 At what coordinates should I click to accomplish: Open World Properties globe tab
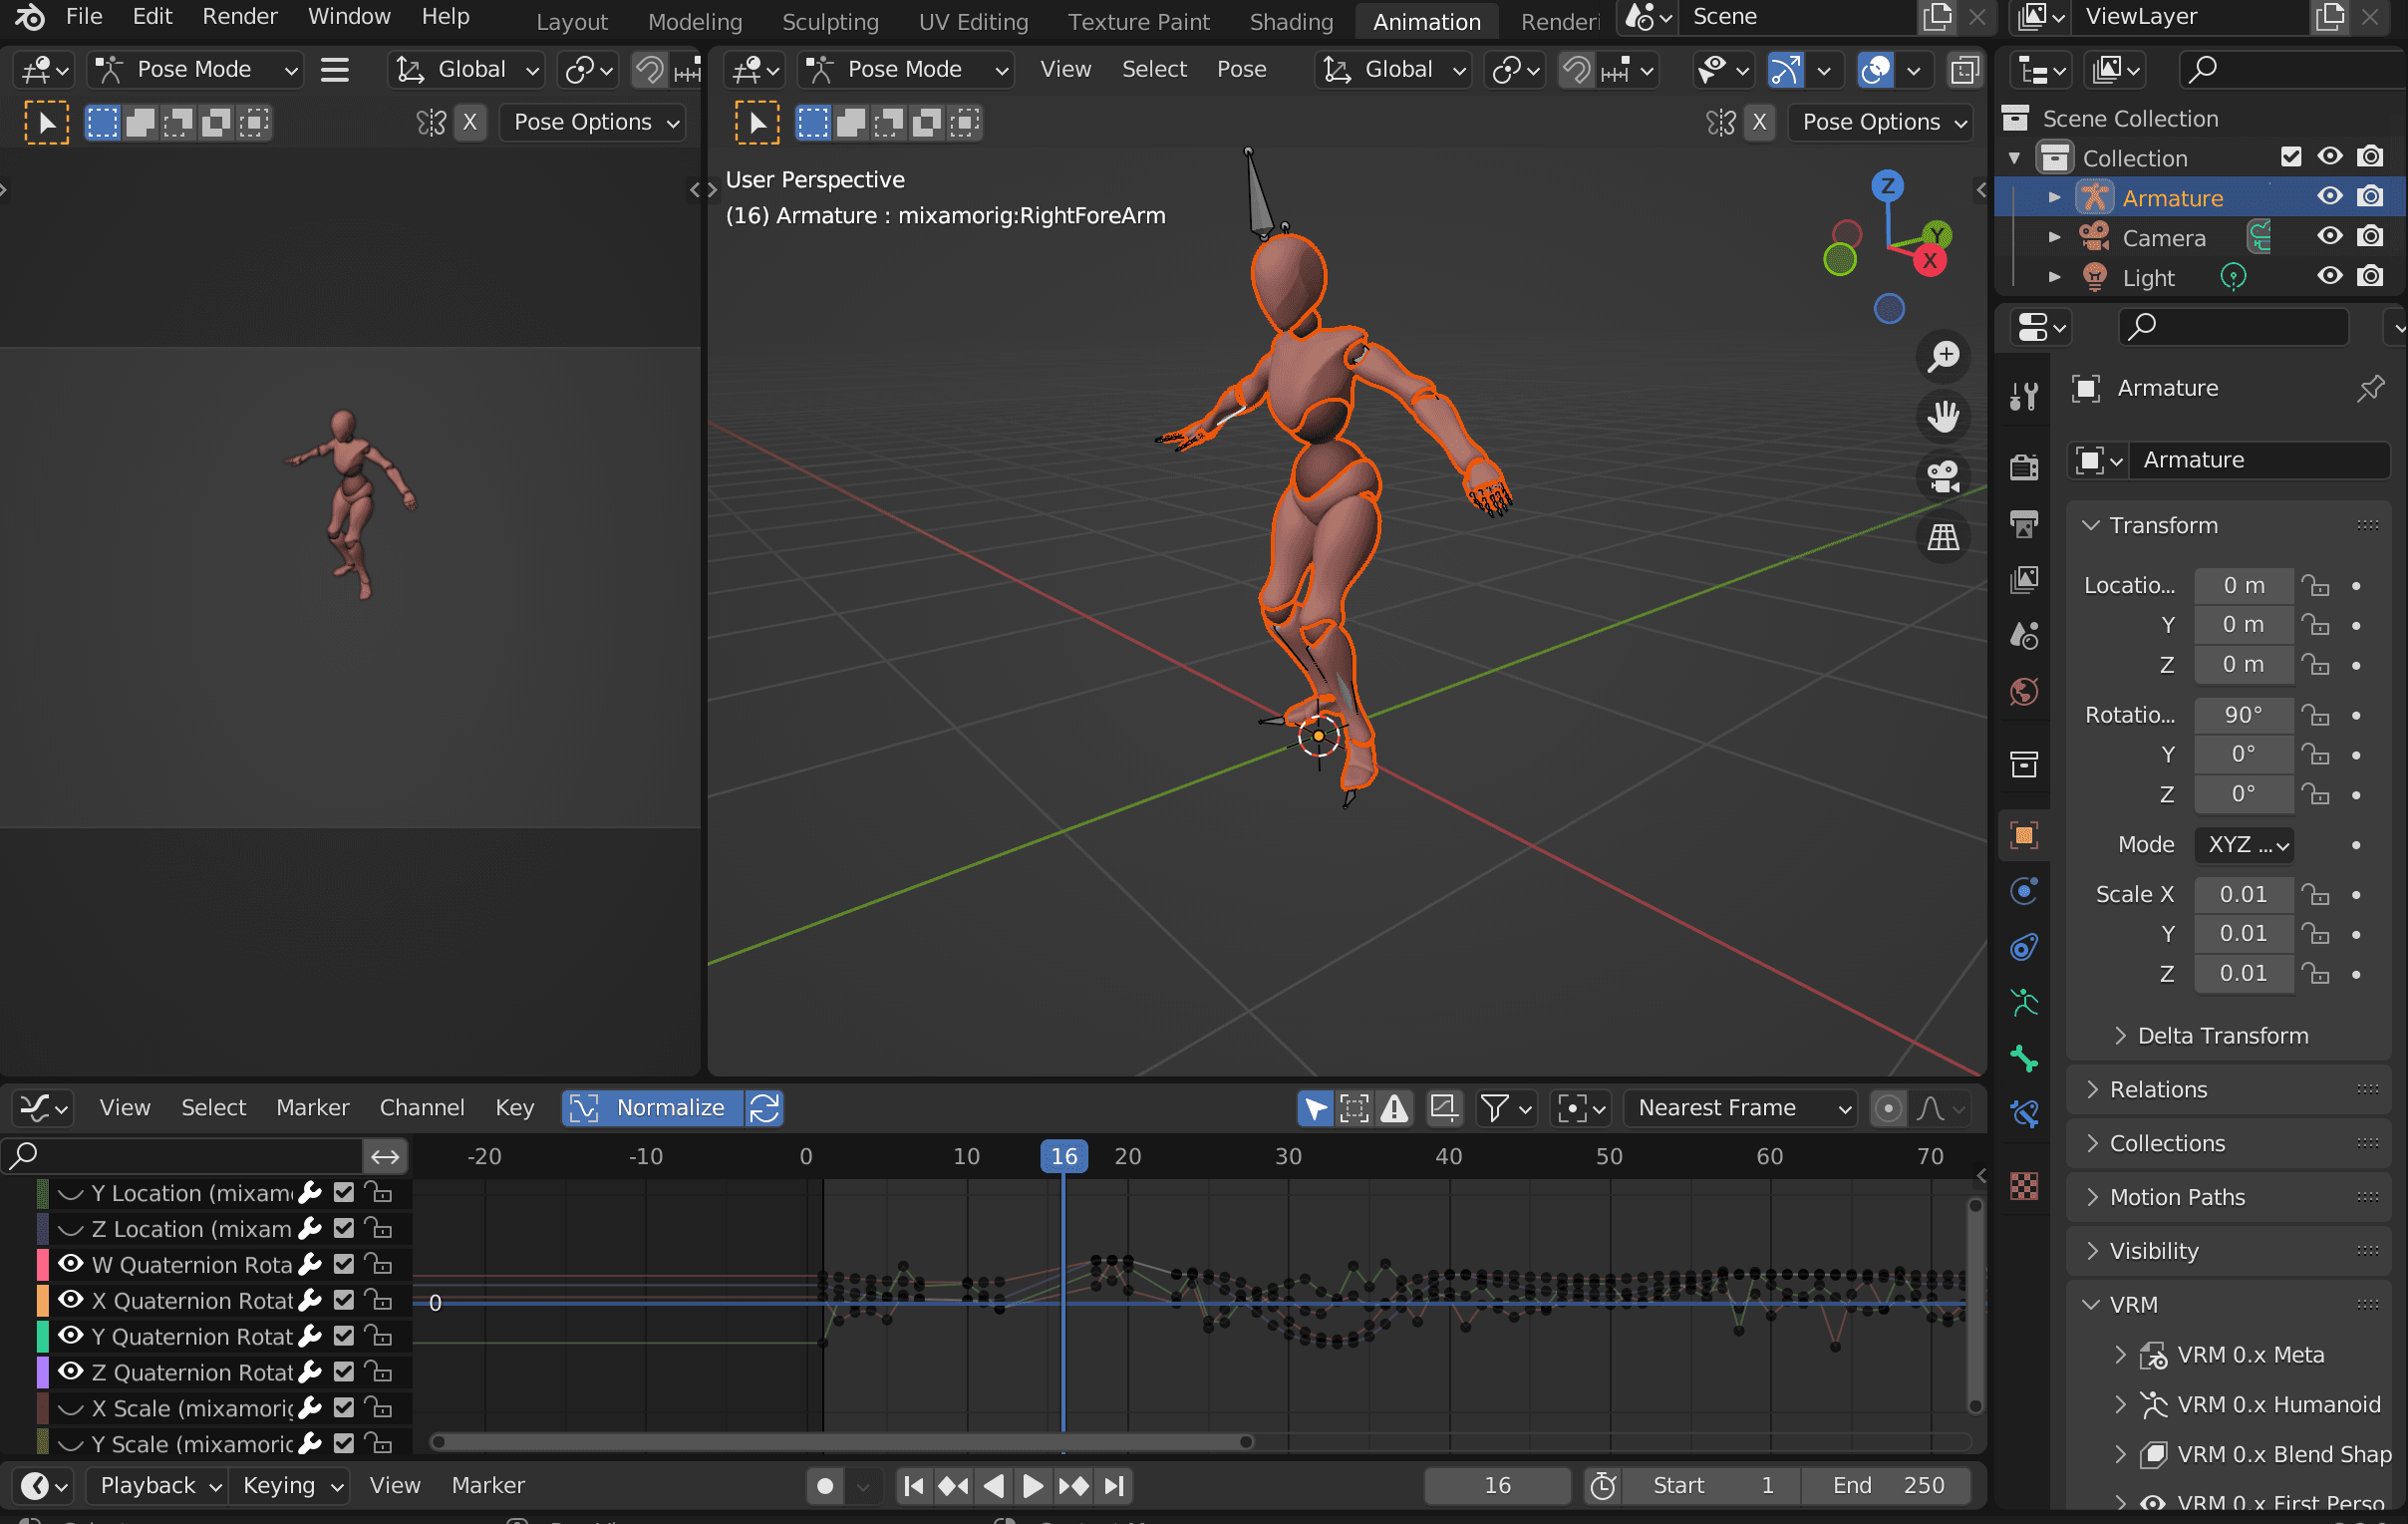pyautogui.click(x=2024, y=691)
